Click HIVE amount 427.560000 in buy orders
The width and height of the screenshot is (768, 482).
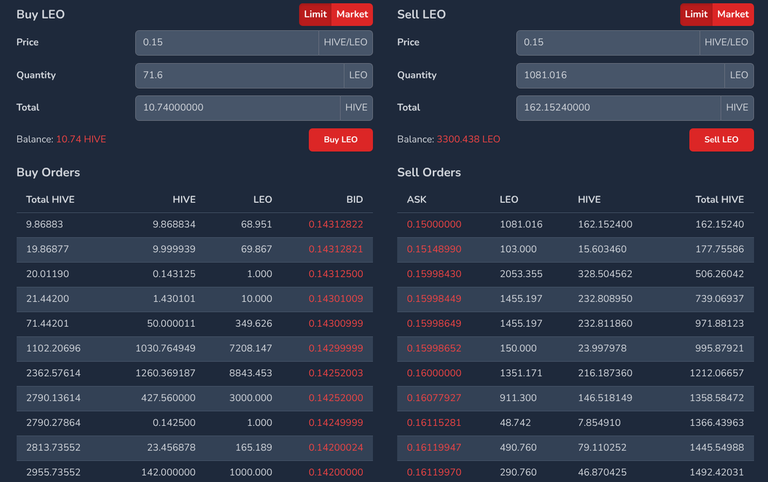[x=168, y=398]
